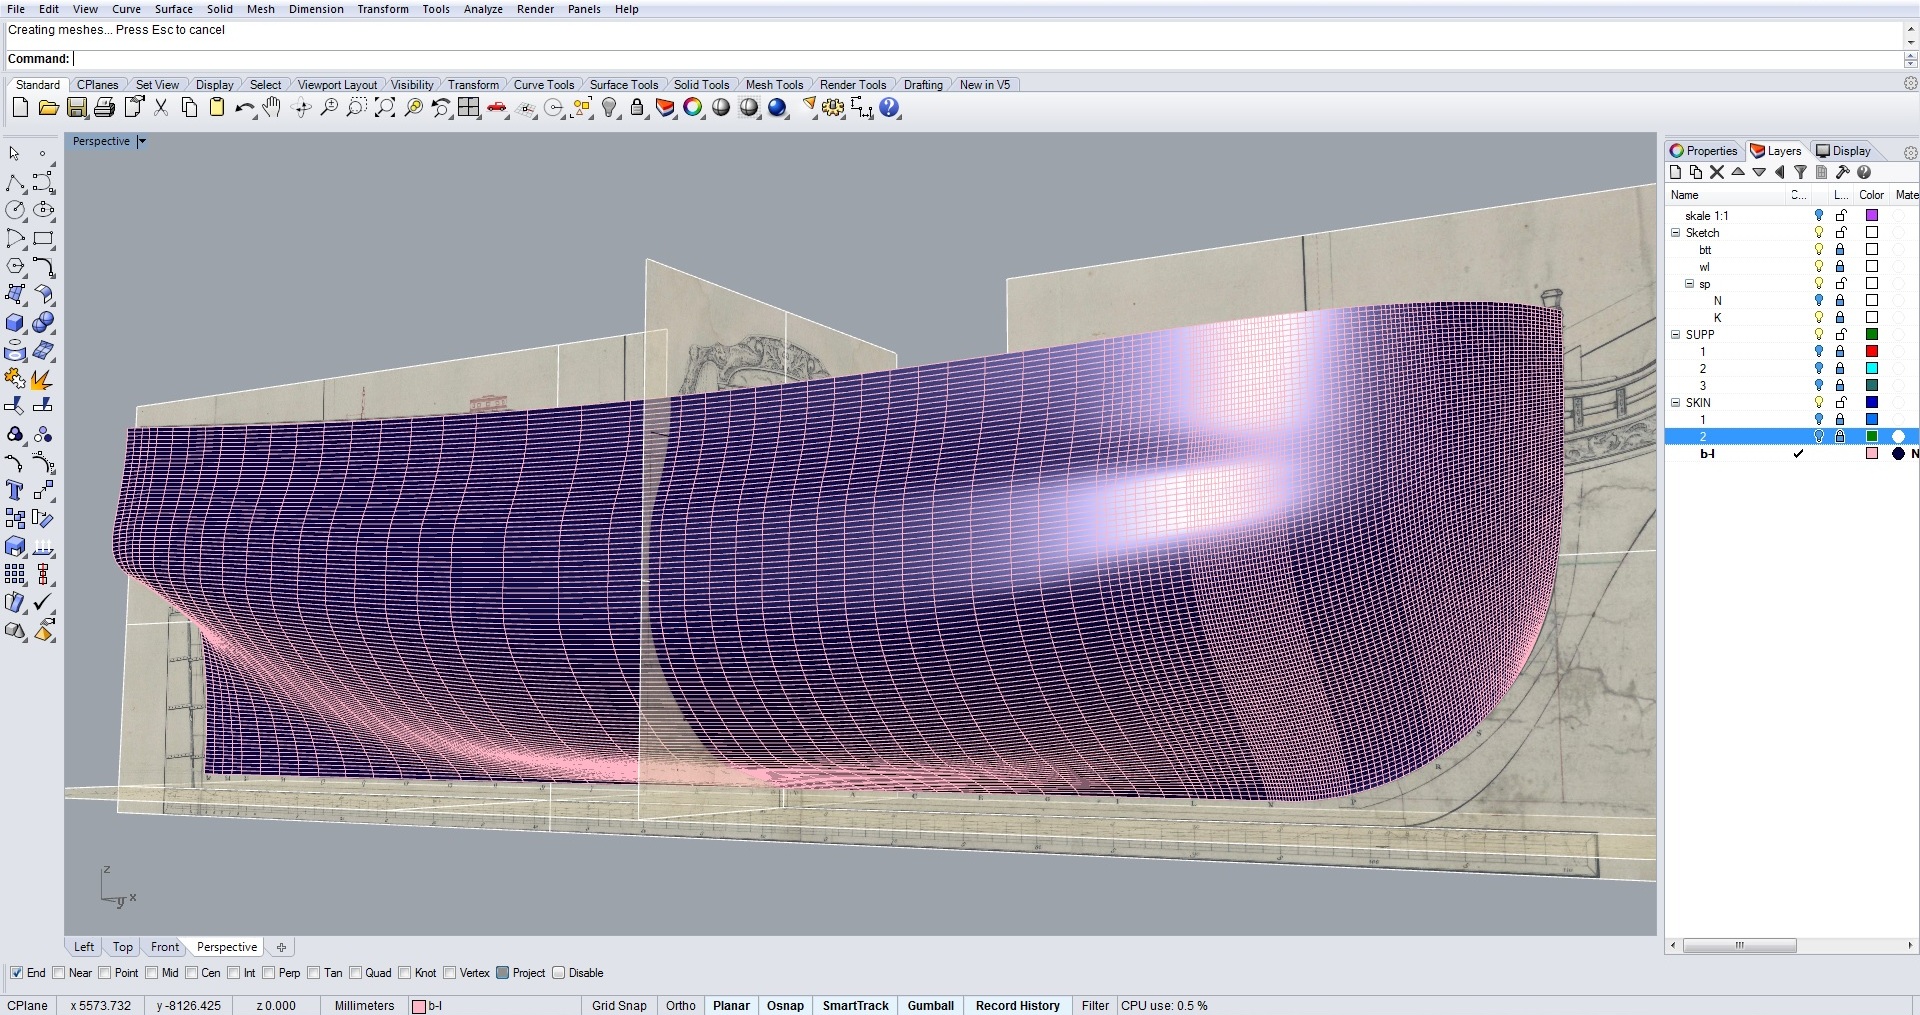Viewport: 1920px width, 1015px height.
Task: Delete layer using X icon
Action: pos(1717,172)
